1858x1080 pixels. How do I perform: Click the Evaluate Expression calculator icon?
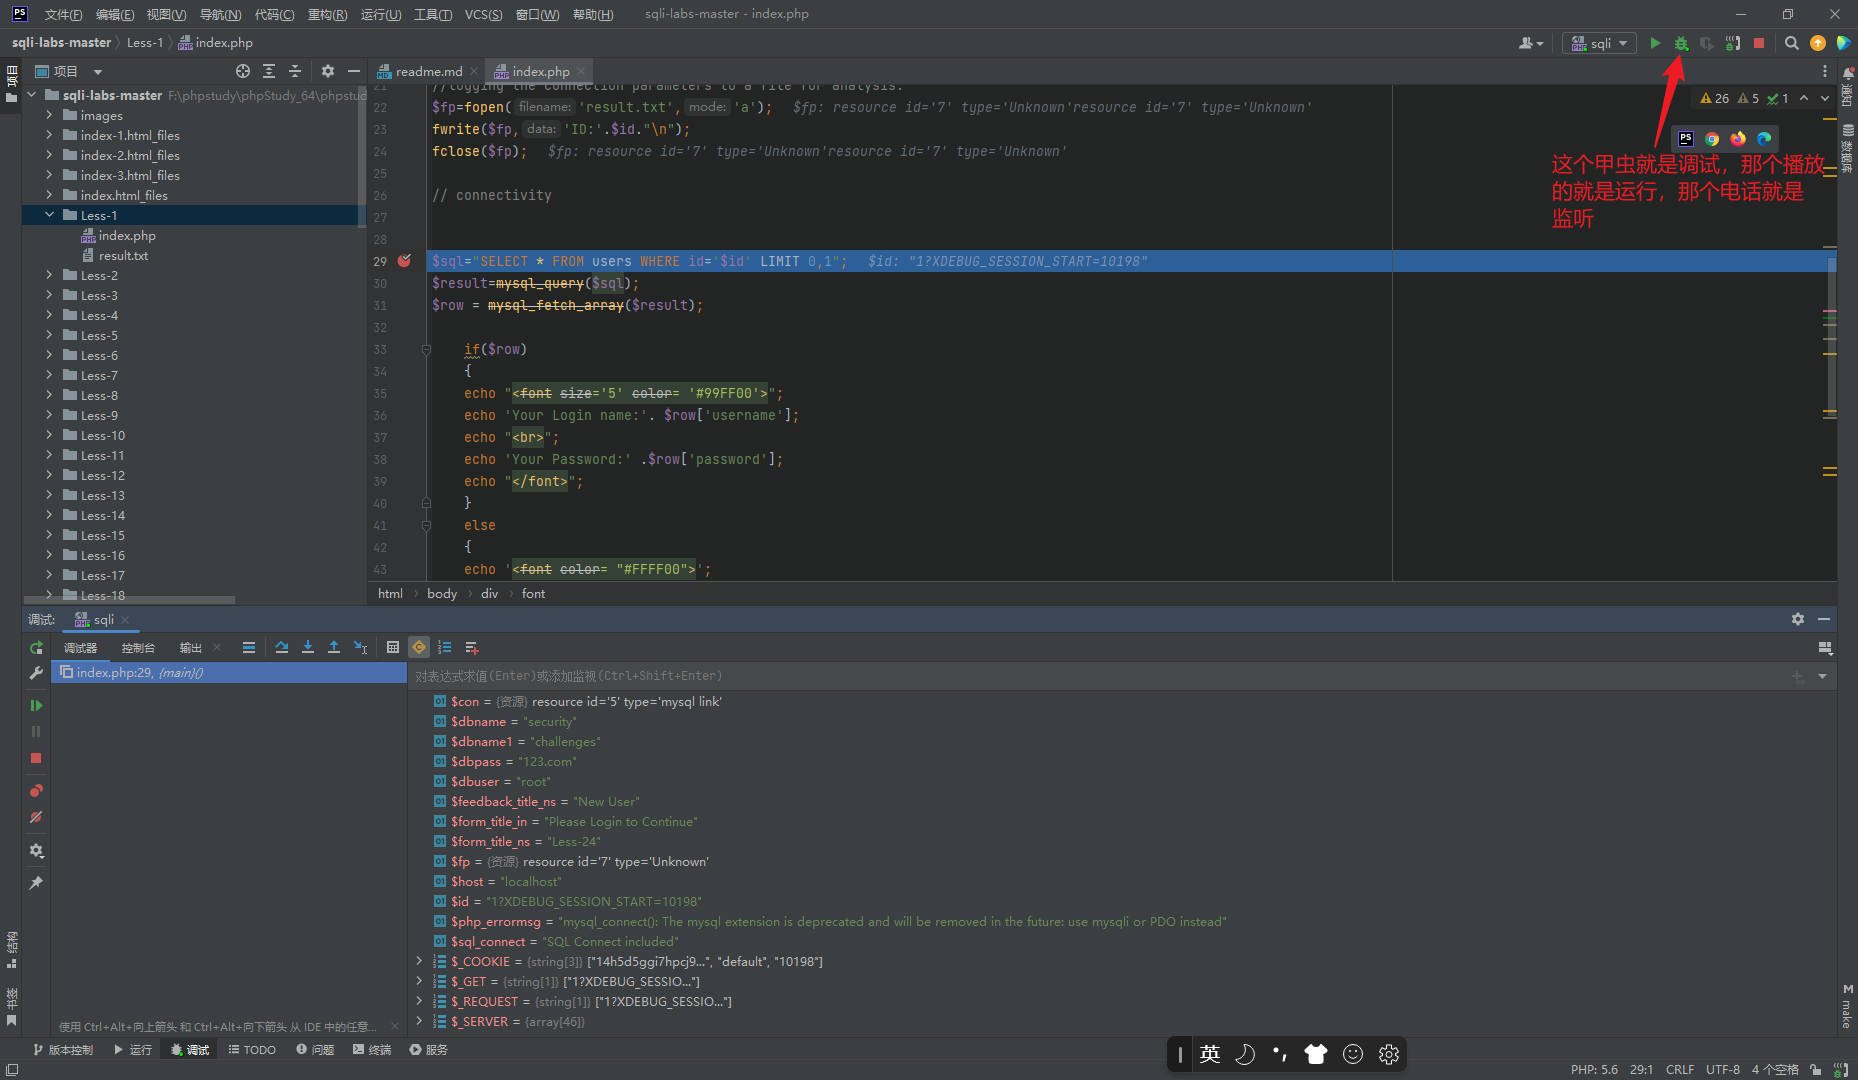(393, 647)
